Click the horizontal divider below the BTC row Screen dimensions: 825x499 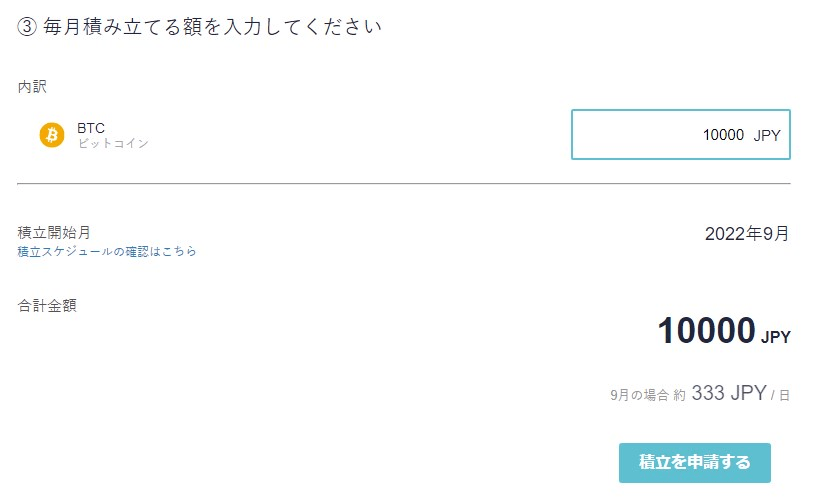coord(404,184)
